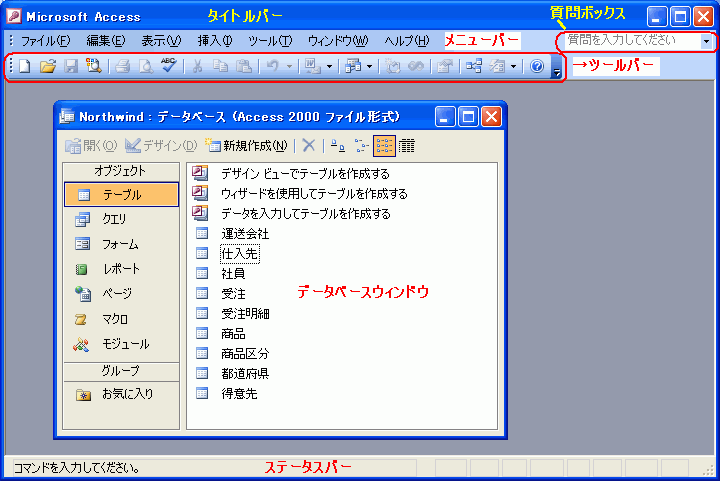The image size is (720, 481).
Task: Click the OfficeLinks Word icon
Action: click(313, 67)
